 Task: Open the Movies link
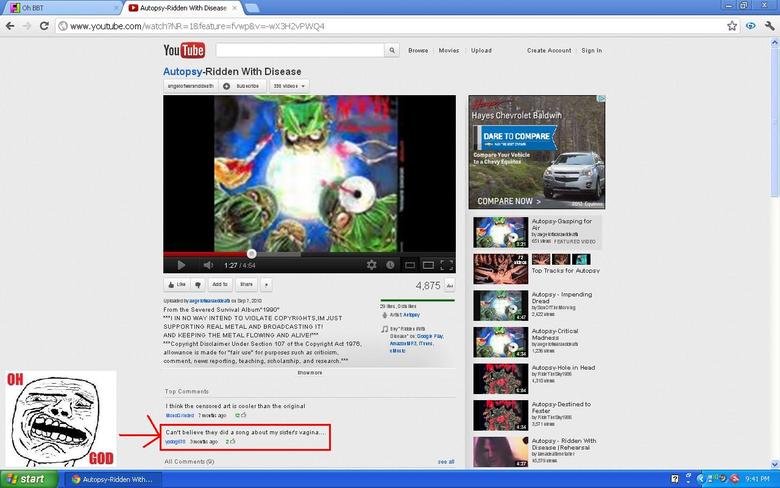click(x=449, y=50)
